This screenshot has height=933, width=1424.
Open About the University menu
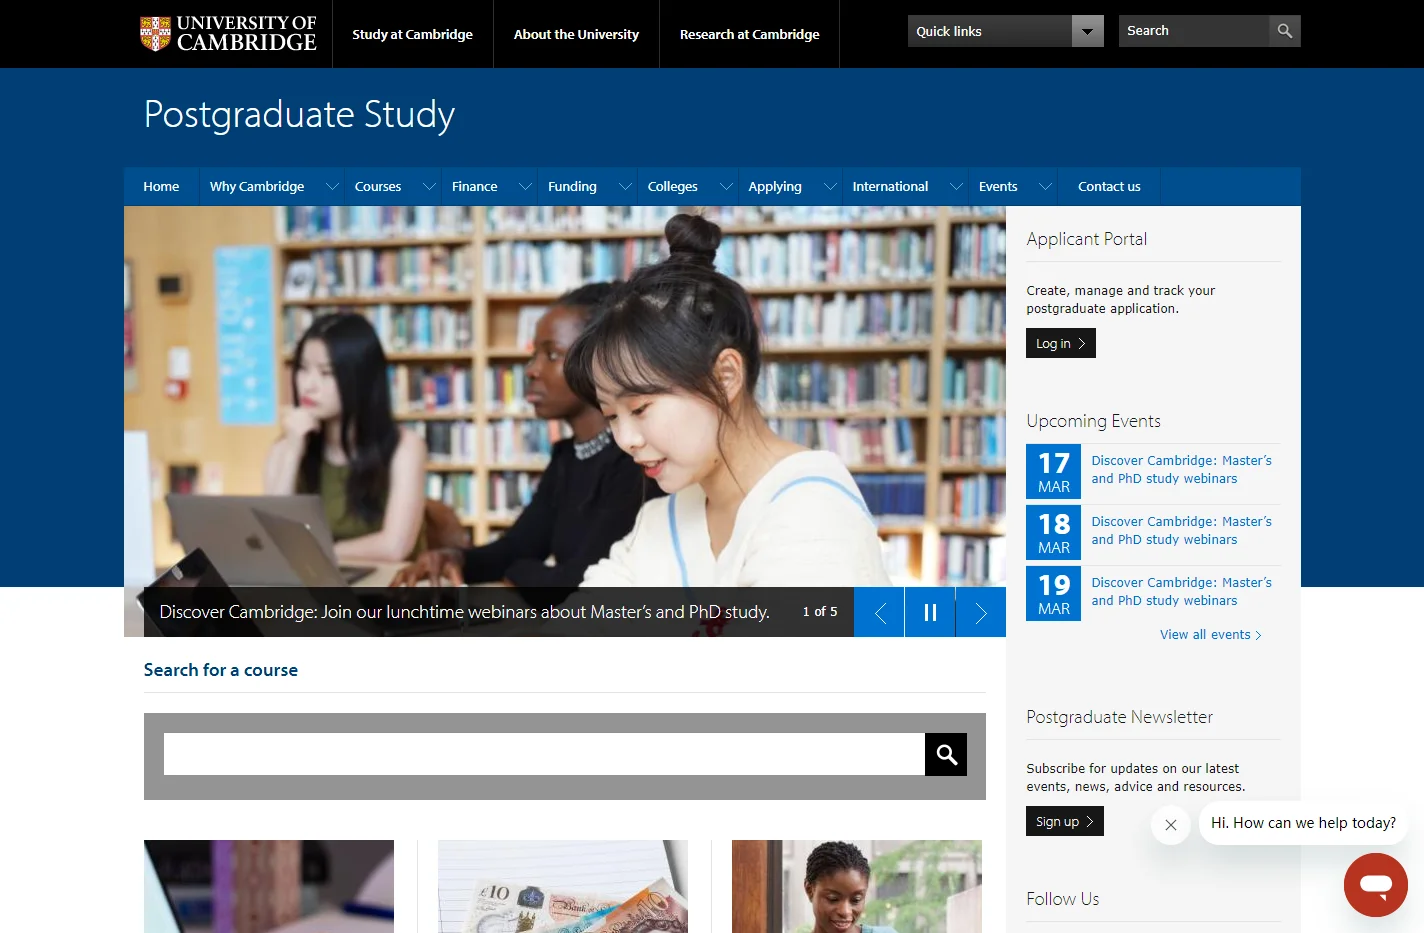click(x=576, y=34)
